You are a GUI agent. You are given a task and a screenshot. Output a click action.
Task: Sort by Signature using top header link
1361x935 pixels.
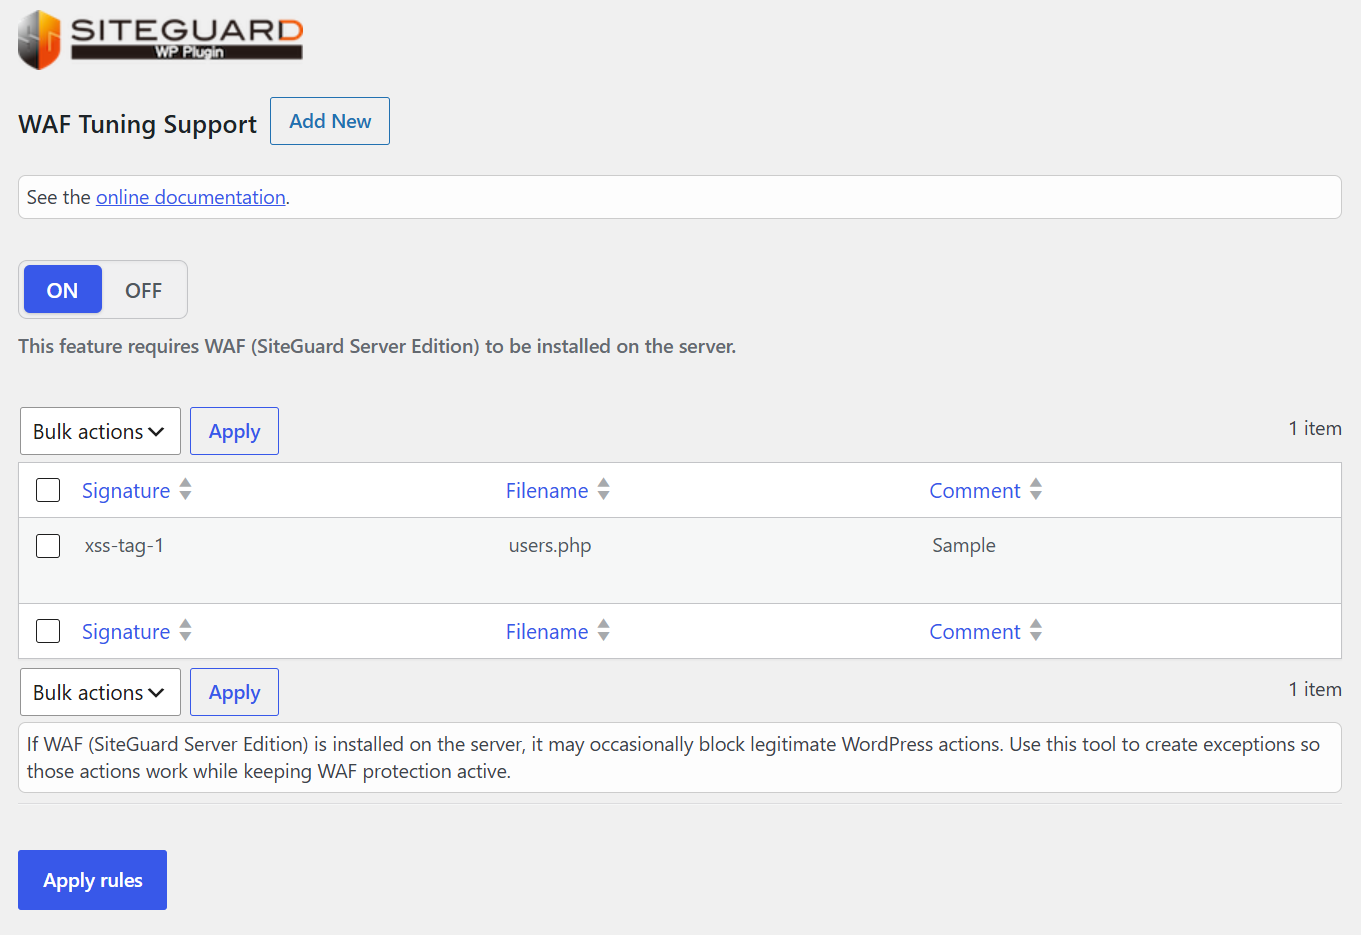point(126,490)
